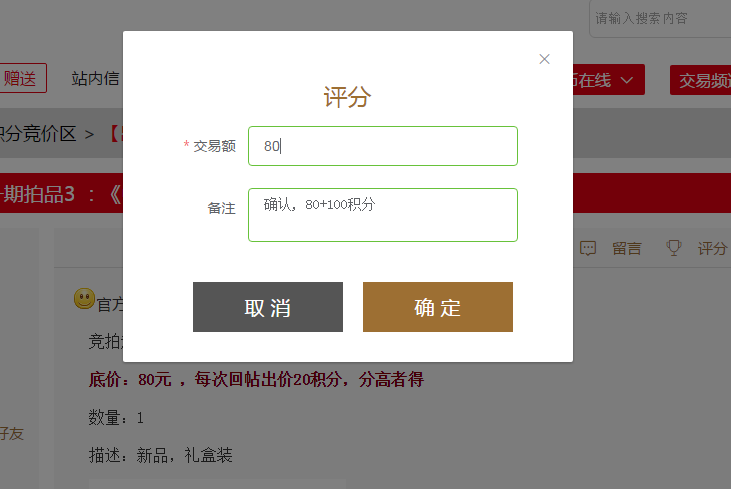Click the 赠送 outlined button
This screenshot has width=731, height=489.
point(22,78)
